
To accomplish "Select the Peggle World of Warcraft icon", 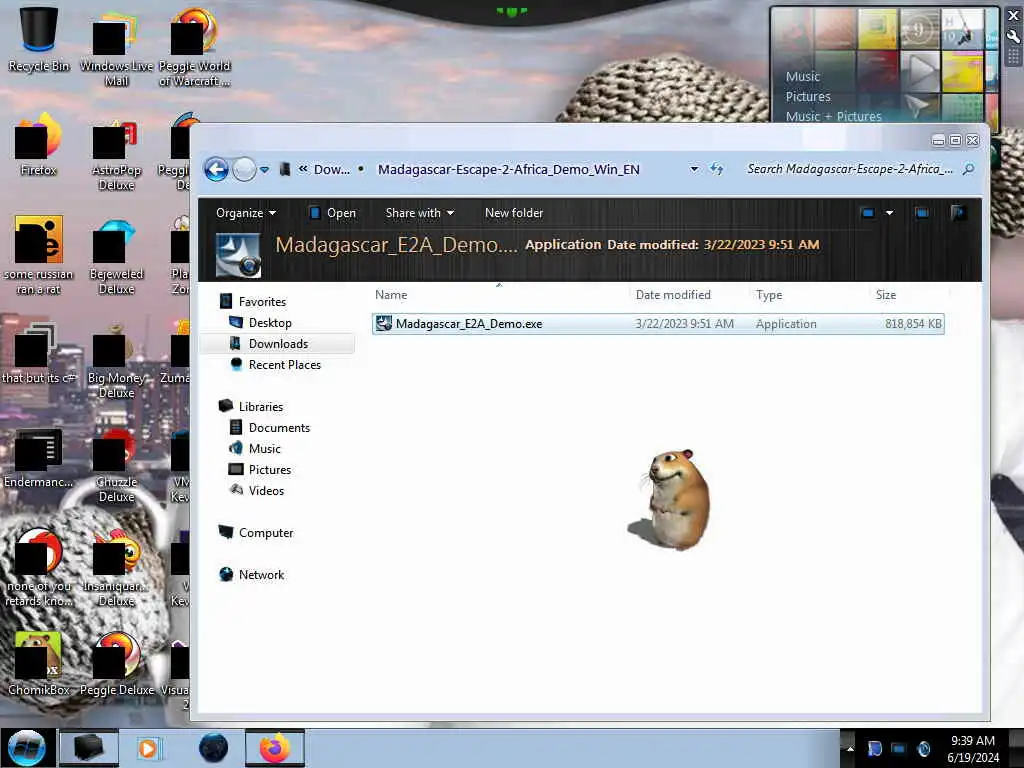I will (195, 49).
